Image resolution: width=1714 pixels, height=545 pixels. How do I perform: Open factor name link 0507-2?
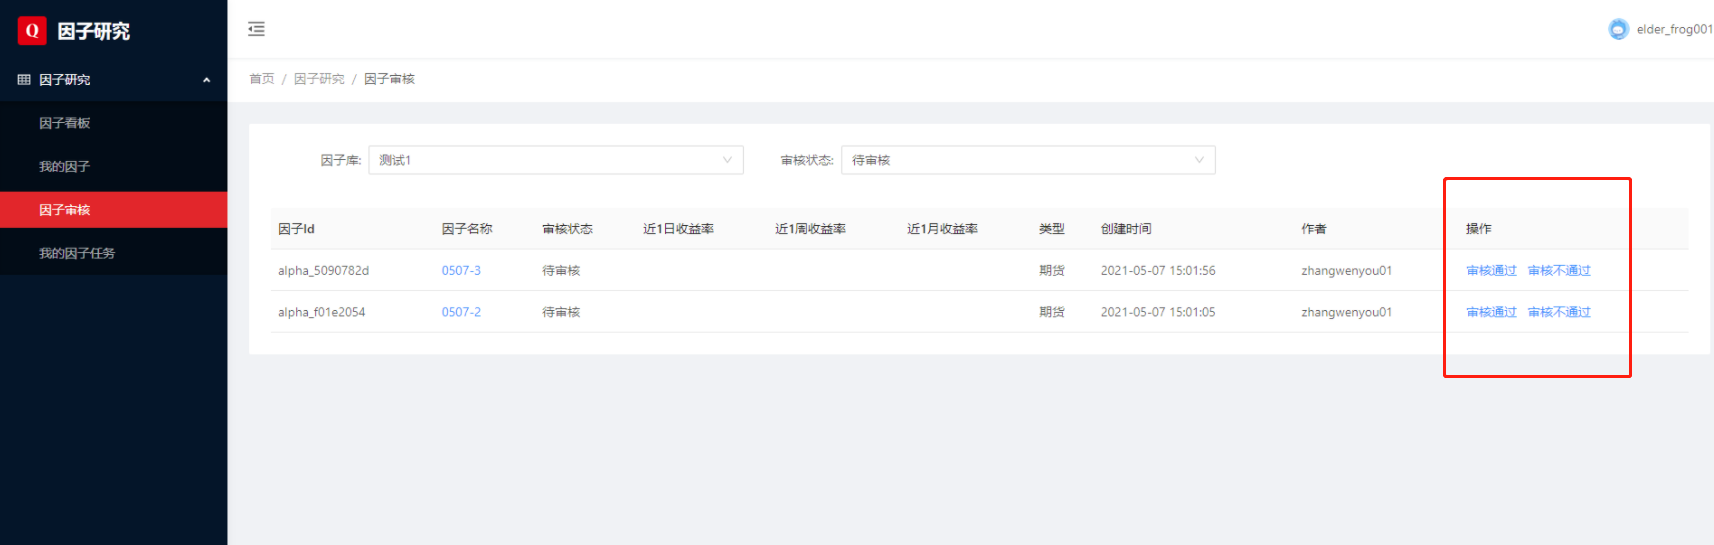point(461,312)
